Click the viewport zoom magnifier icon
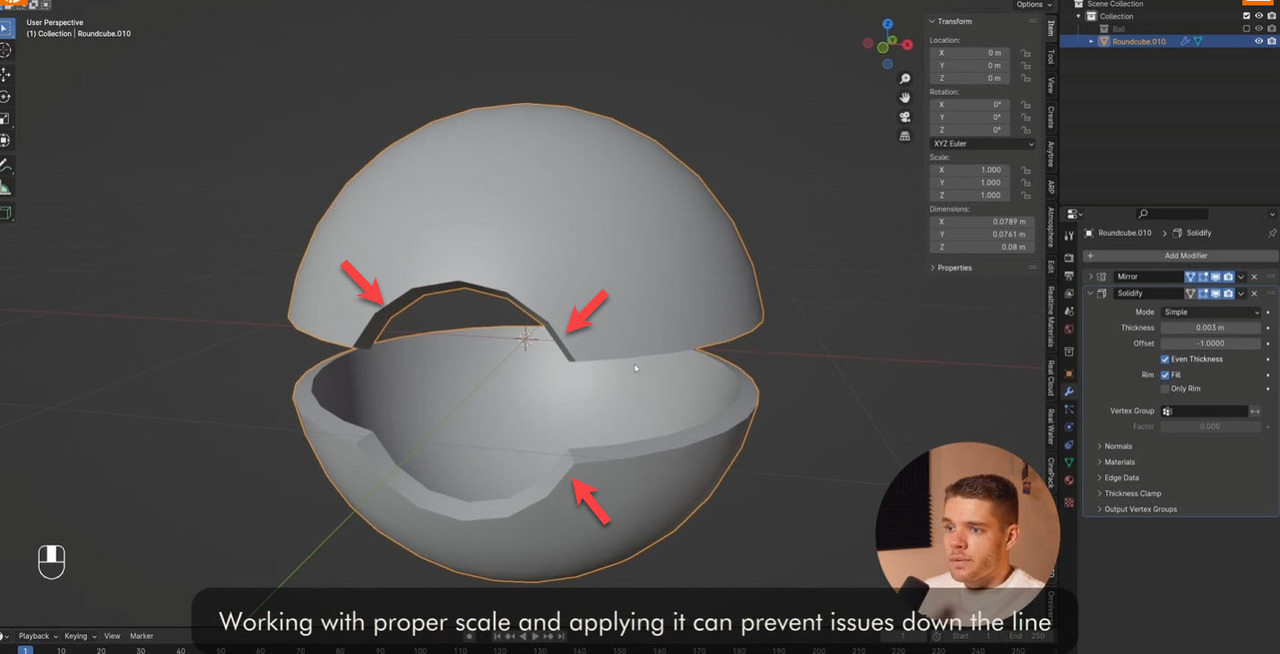Viewport: 1280px width, 654px height. tap(905, 79)
